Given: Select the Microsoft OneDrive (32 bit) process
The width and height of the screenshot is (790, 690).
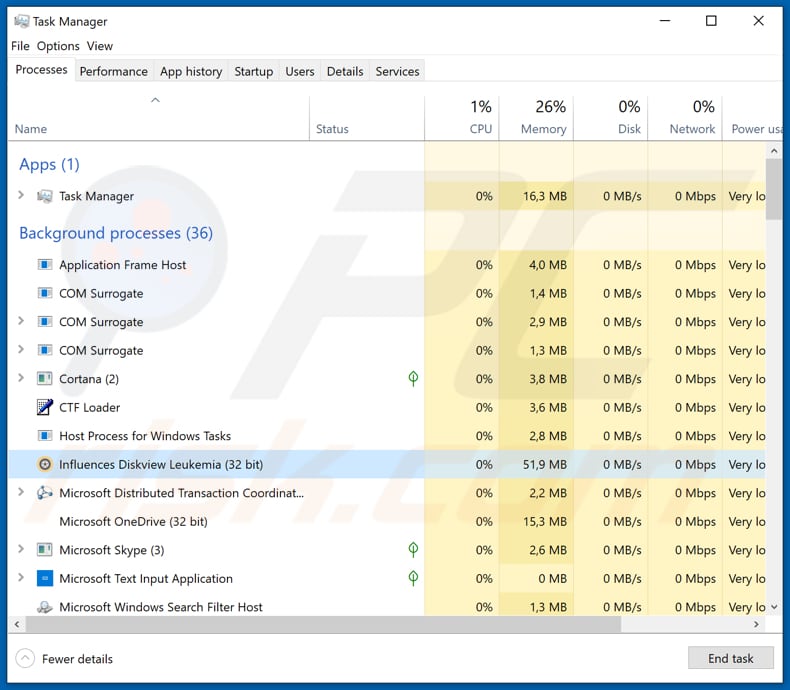Looking at the screenshot, I should [x=387, y=521].
